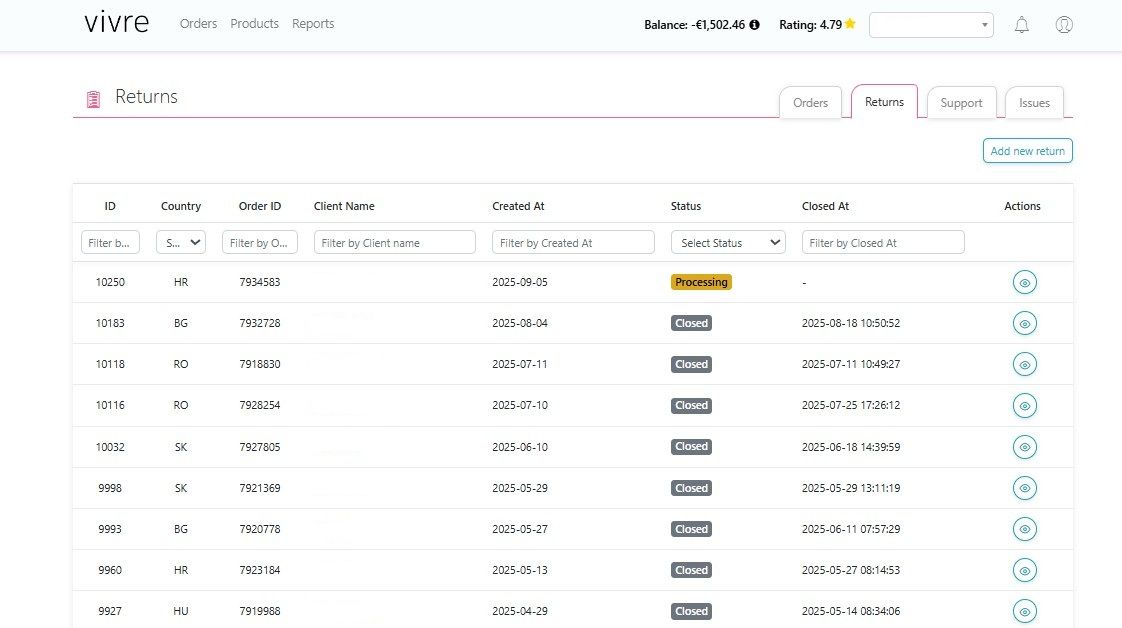The height and width of the screenshot is (628, 1122).
Task: Click the balance info icon
Action: [x=754, y=25]
